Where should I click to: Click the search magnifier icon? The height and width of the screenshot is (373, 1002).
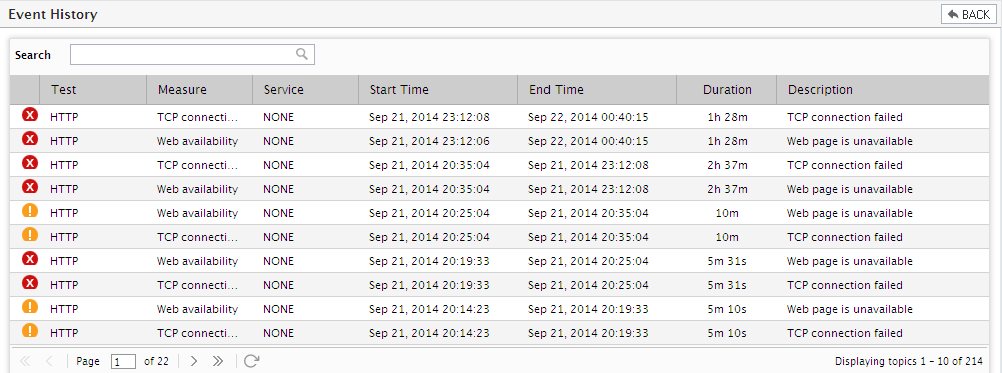[302, 54]
